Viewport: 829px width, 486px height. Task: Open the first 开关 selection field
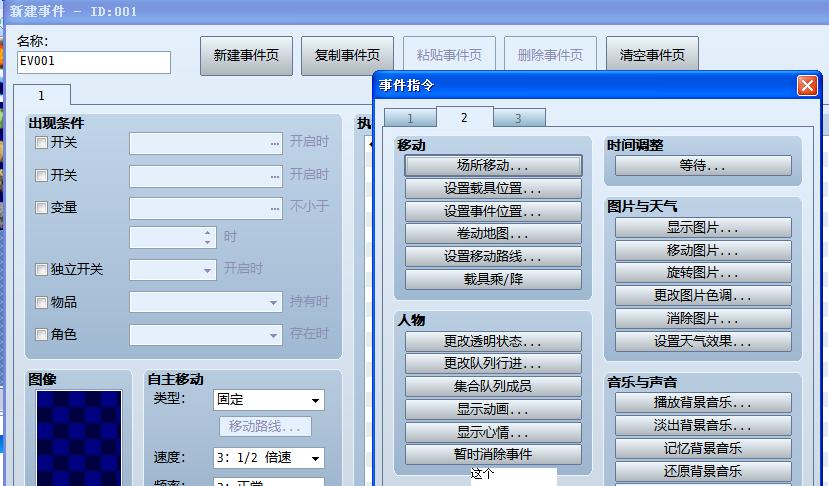pos(206,143)
